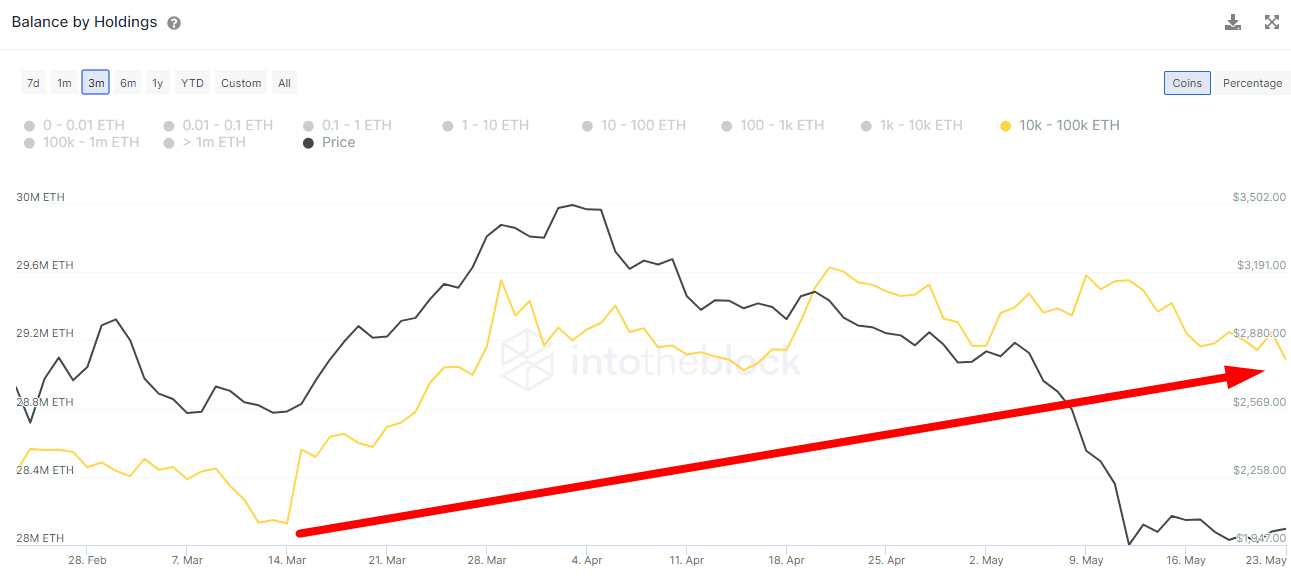1291x580 pixels.
Task: Show the 1k - 10k ETH series
Action: (x=920, y=125)
